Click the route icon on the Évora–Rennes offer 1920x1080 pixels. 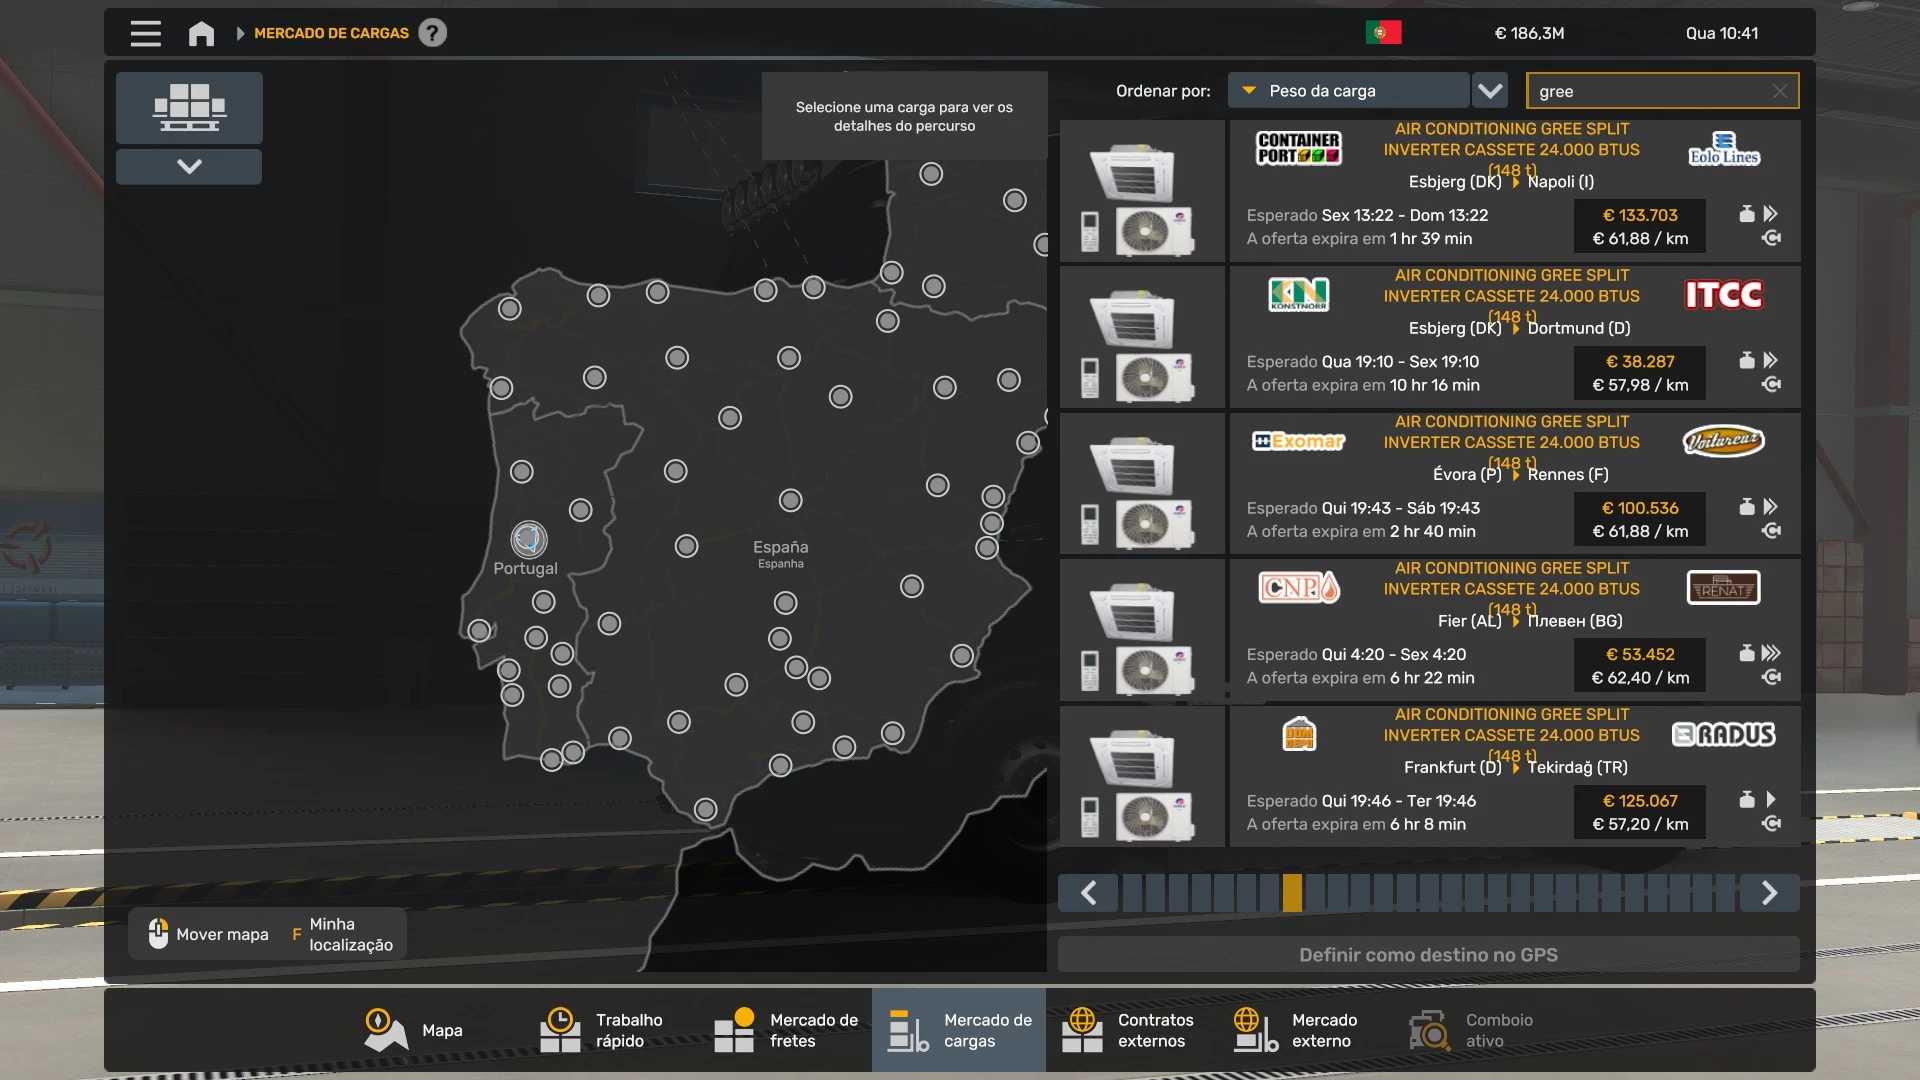[x=1771, y=531]
